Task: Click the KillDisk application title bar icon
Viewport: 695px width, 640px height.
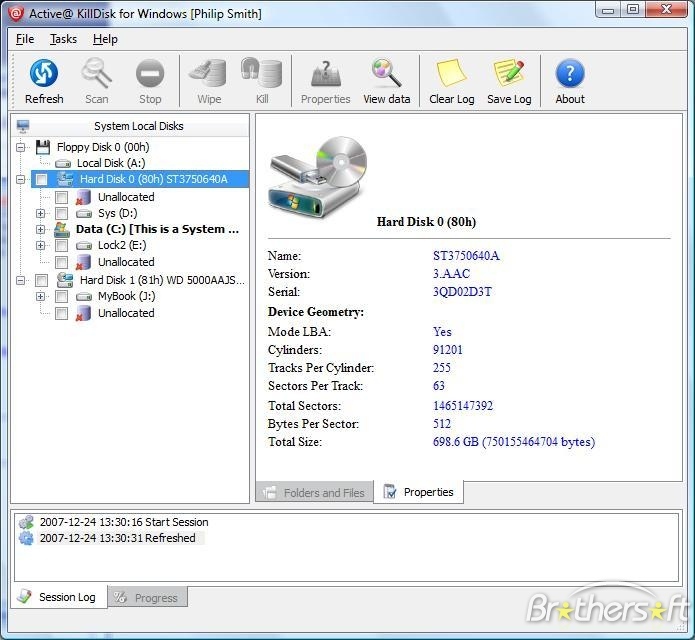Action: coord(16,13)
